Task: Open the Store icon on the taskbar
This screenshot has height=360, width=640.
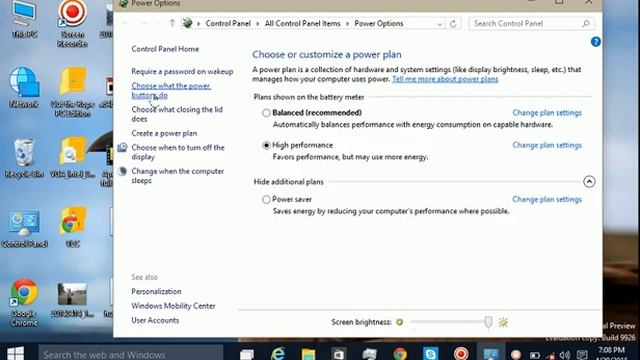Action: 339,354
